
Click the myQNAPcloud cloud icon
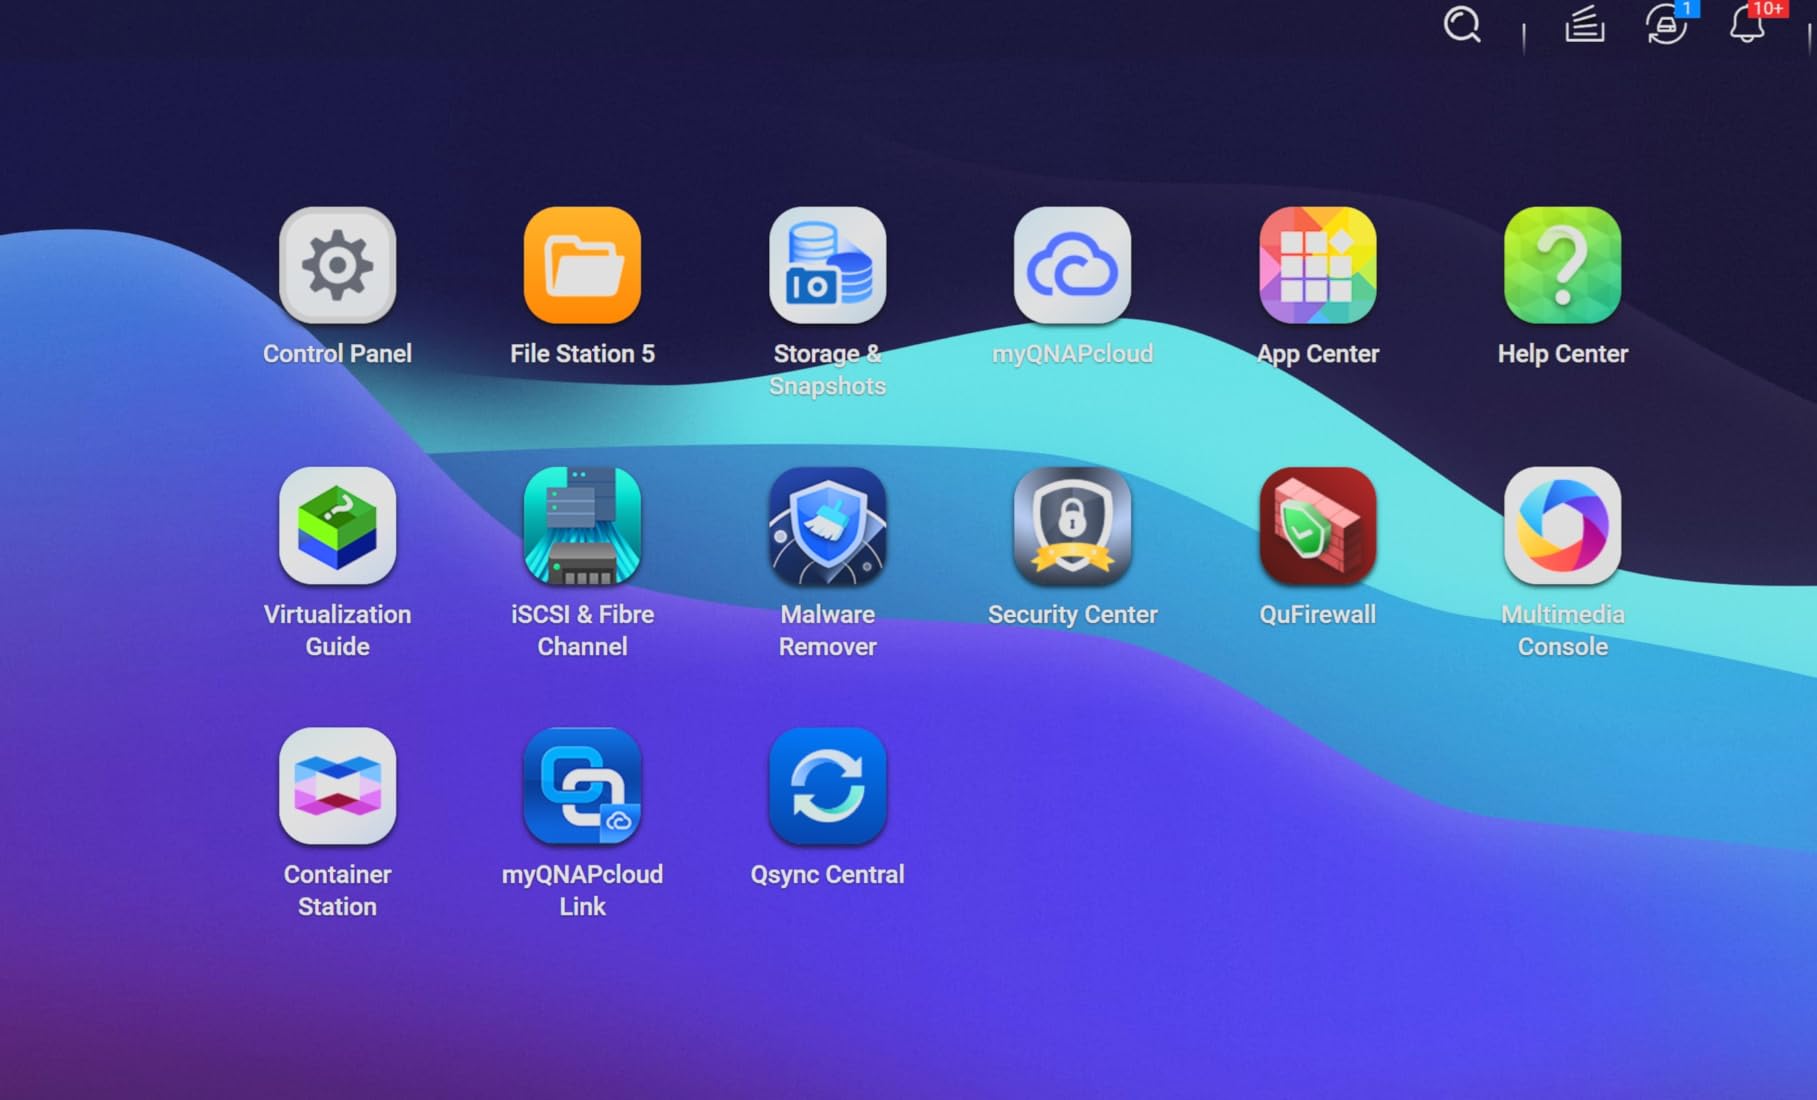point(1072,266)
